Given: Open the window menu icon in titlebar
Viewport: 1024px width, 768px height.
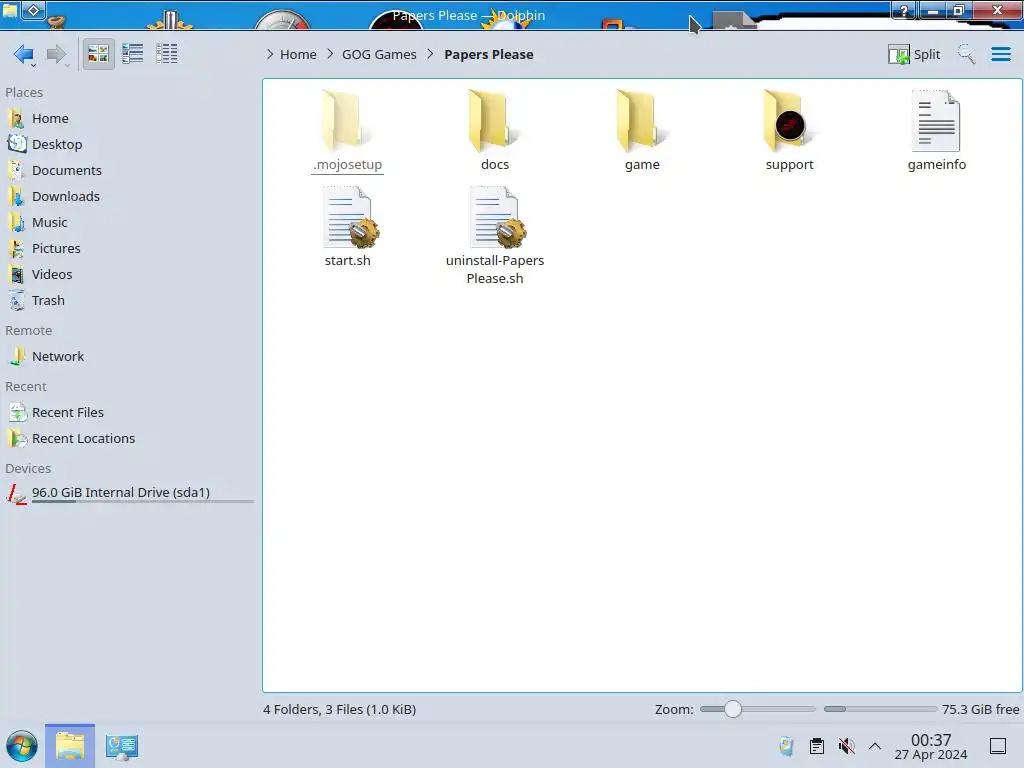Looking at the screenshot, I should [10, 10].
